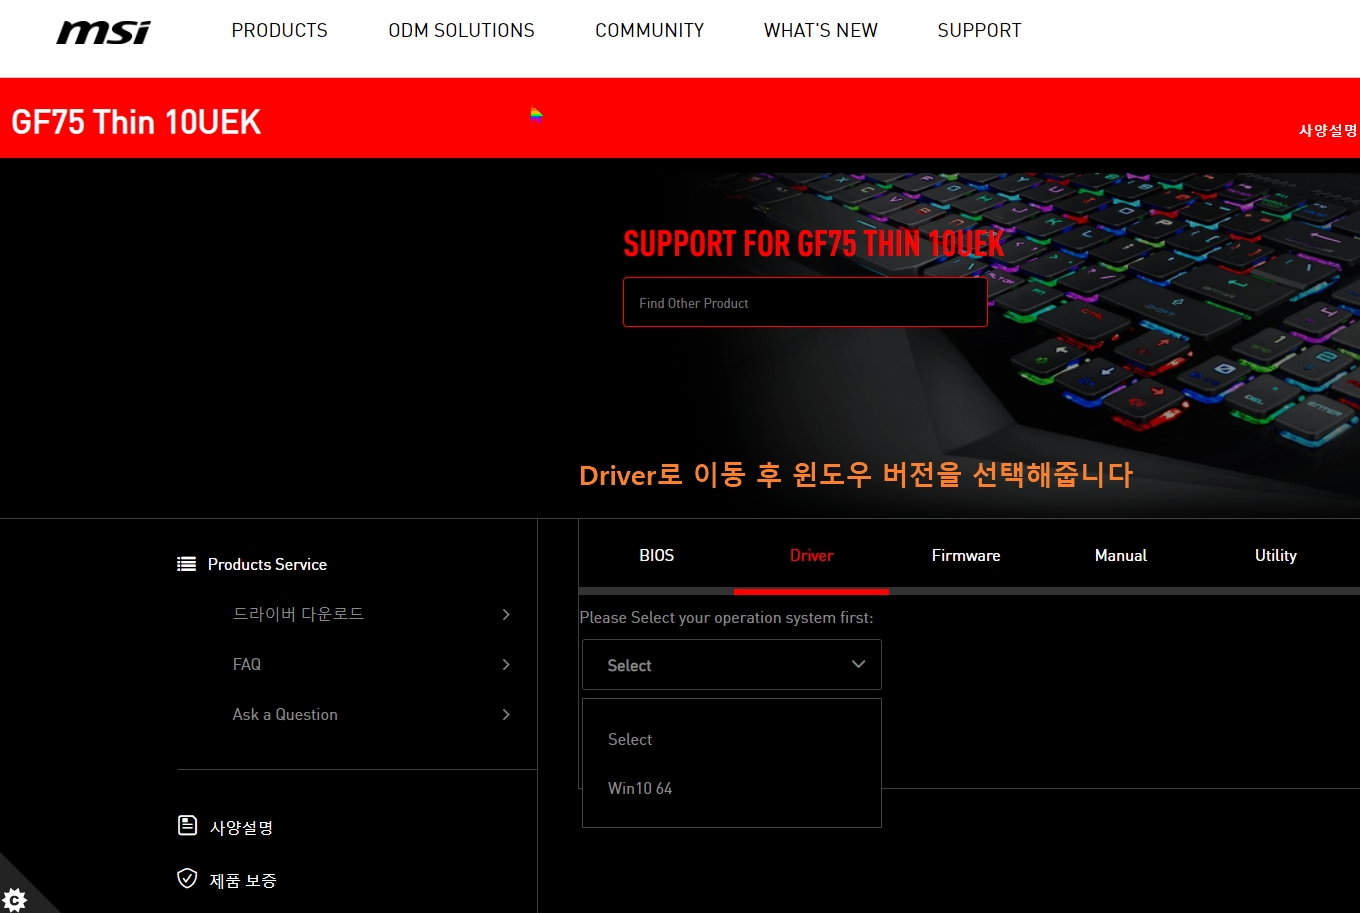The image size is (1360, 913).
Task: Open the settings gear in the bottom-left corner
Action: (14, 898)
